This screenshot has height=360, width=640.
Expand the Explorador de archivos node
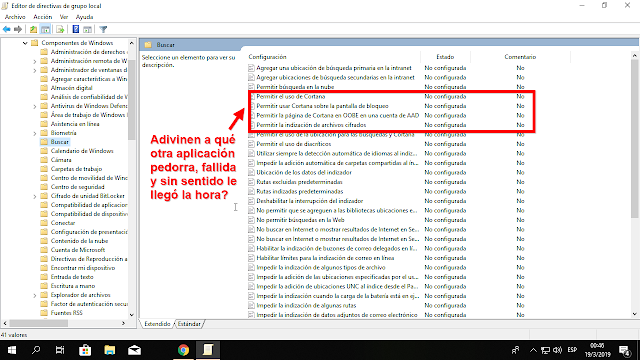click(x=34, y=295)
